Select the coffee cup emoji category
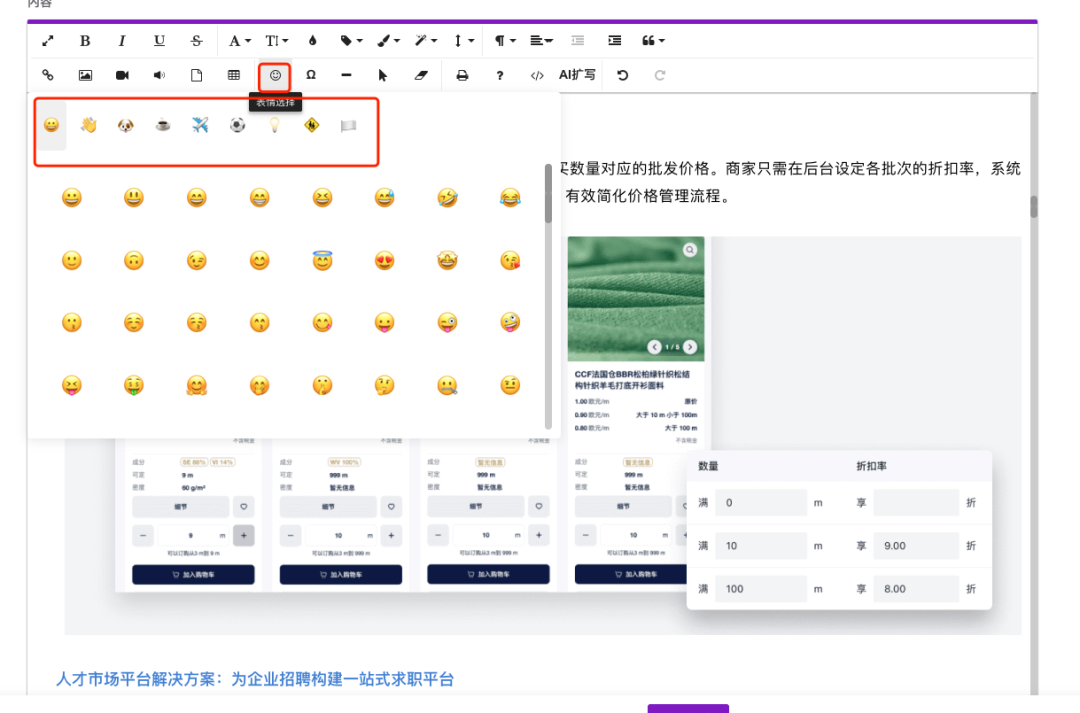 coord(163,125)
